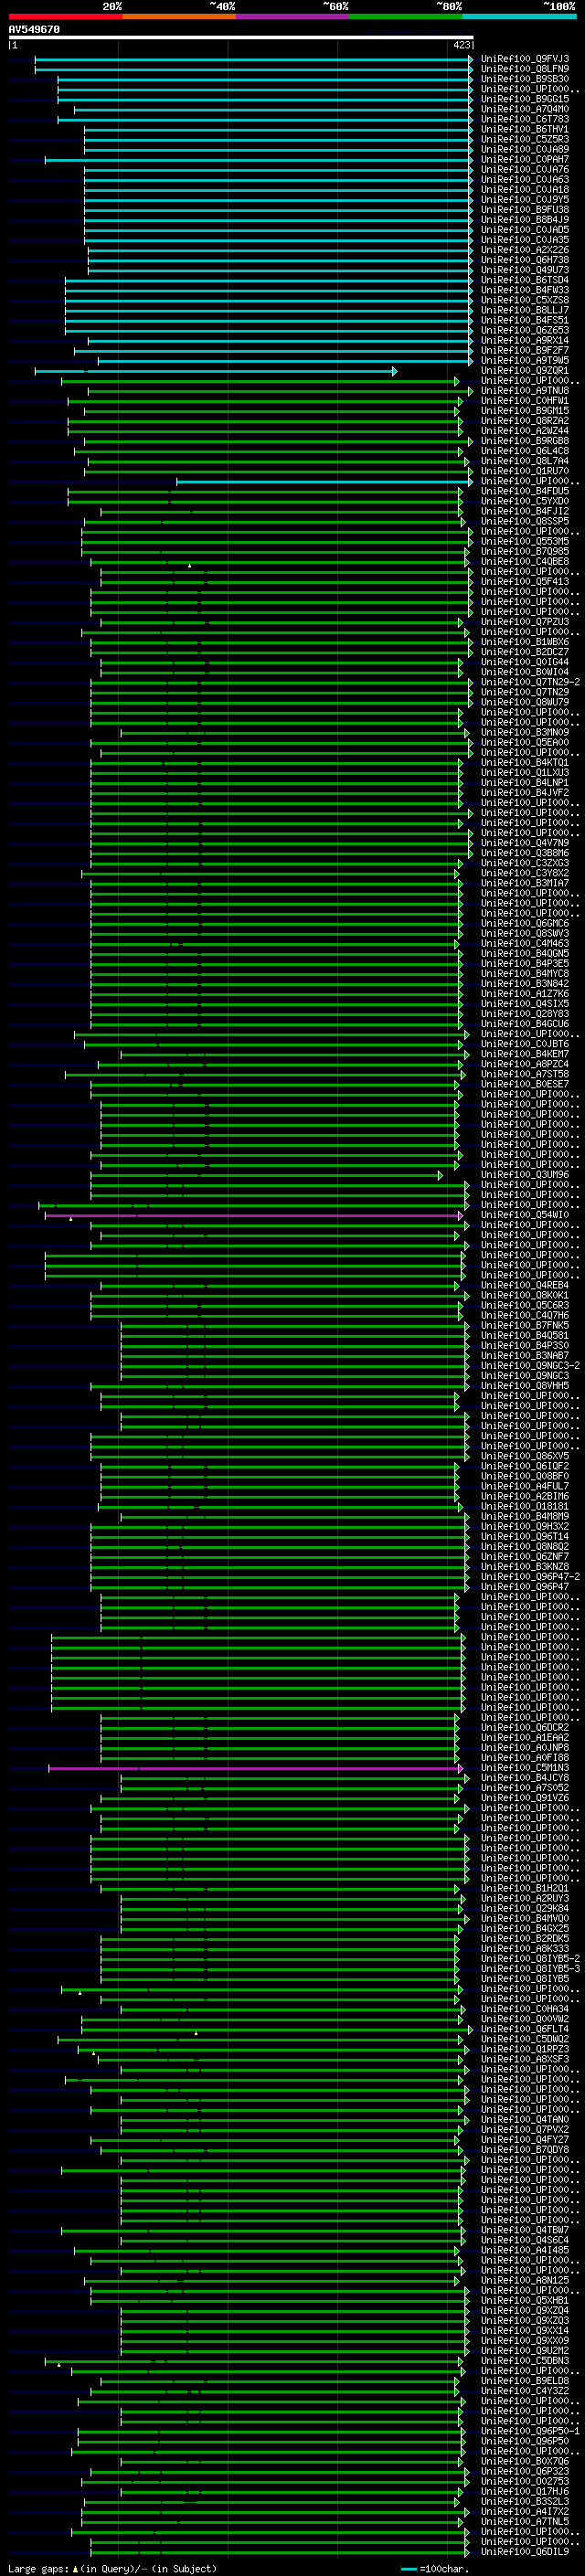Click the UniRef100_Q96P47-2 isoform label

pyautogui.click(x=530, y=1576)
